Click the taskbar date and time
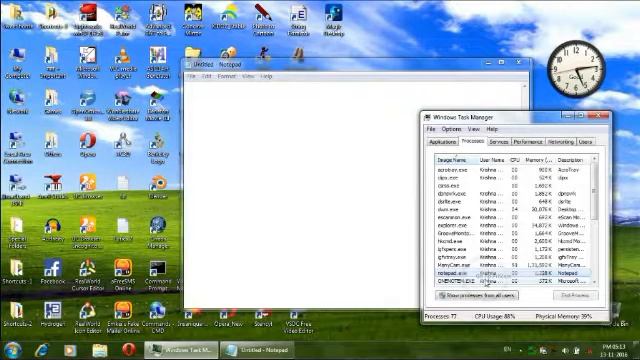 click(614, 351)
